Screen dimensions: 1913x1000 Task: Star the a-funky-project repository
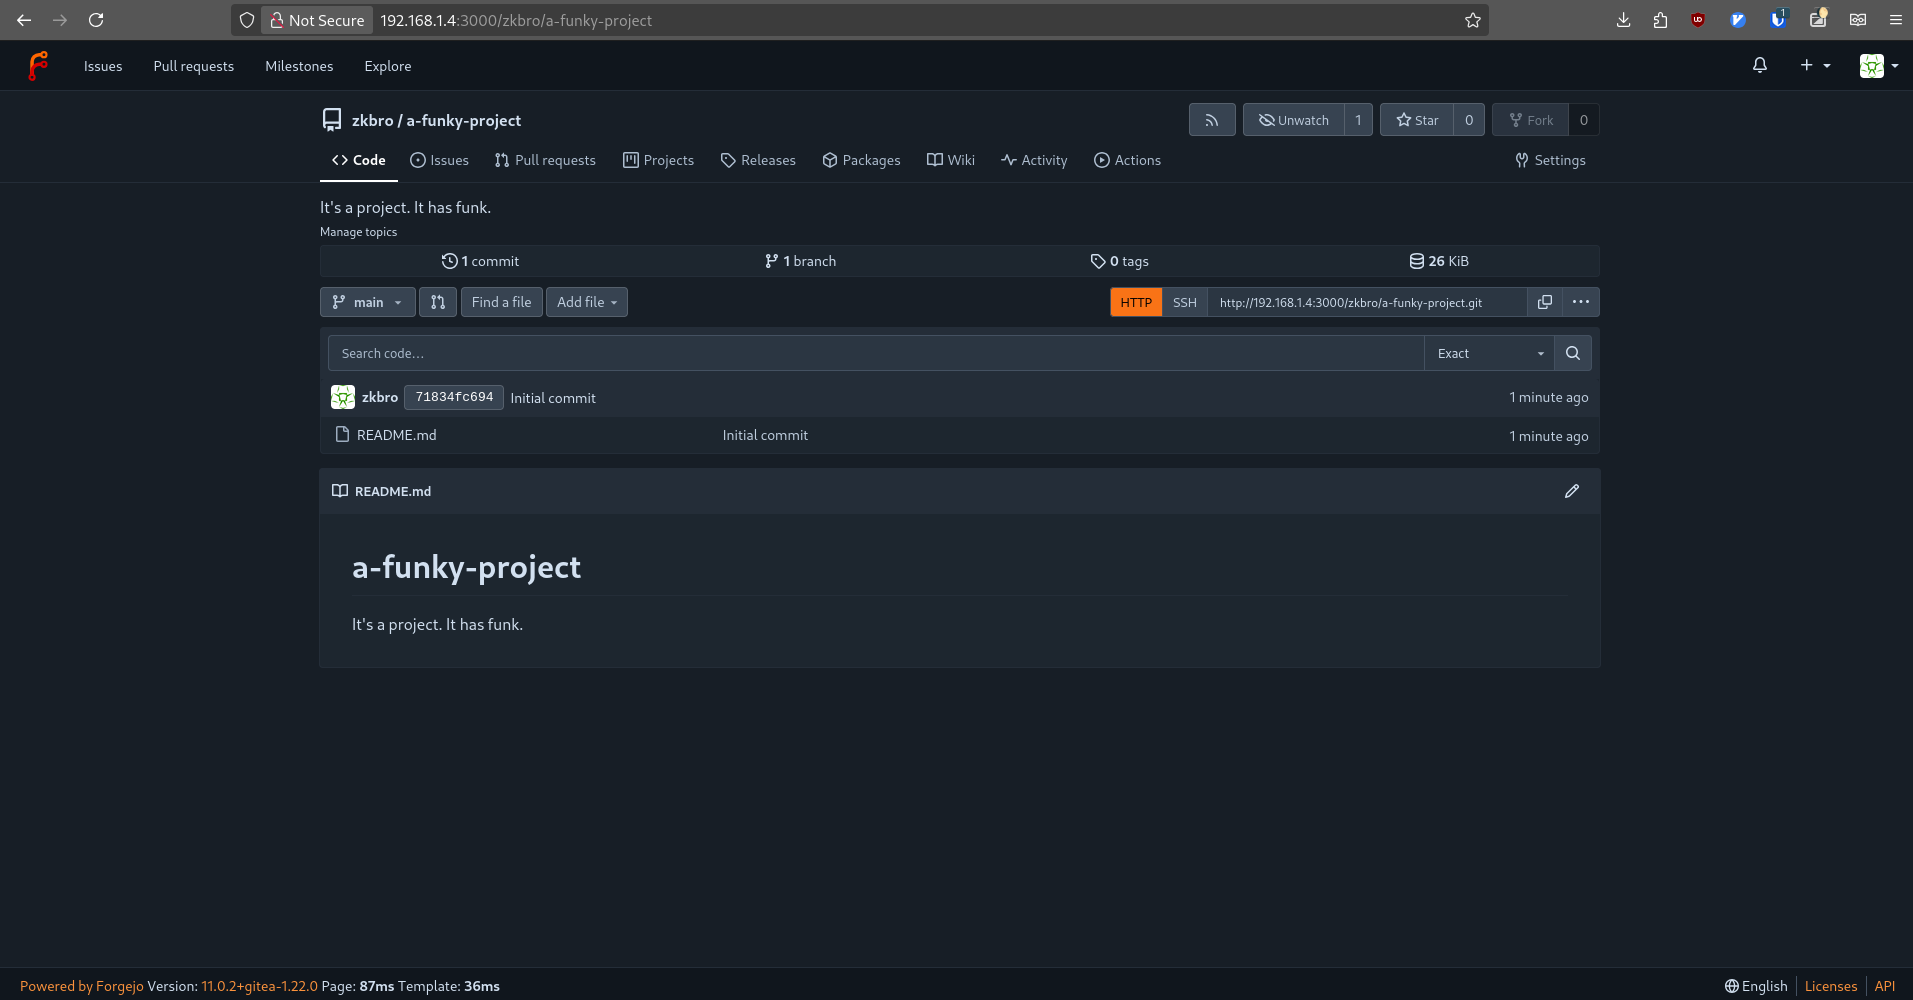click(x=1417, y=120)
